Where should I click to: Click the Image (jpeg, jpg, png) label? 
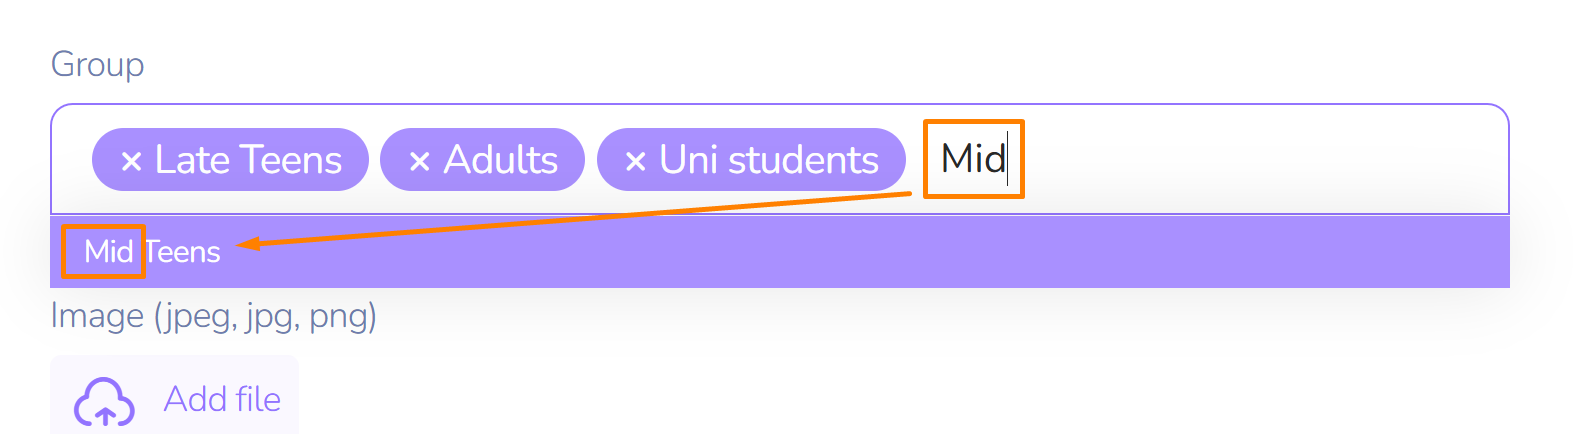[x=213, y=316]
